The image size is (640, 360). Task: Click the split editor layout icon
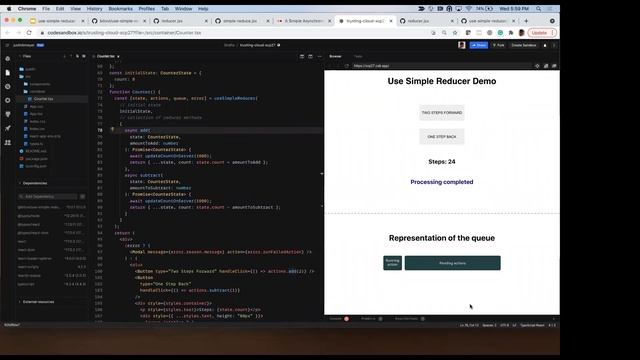tap(302, 56)
